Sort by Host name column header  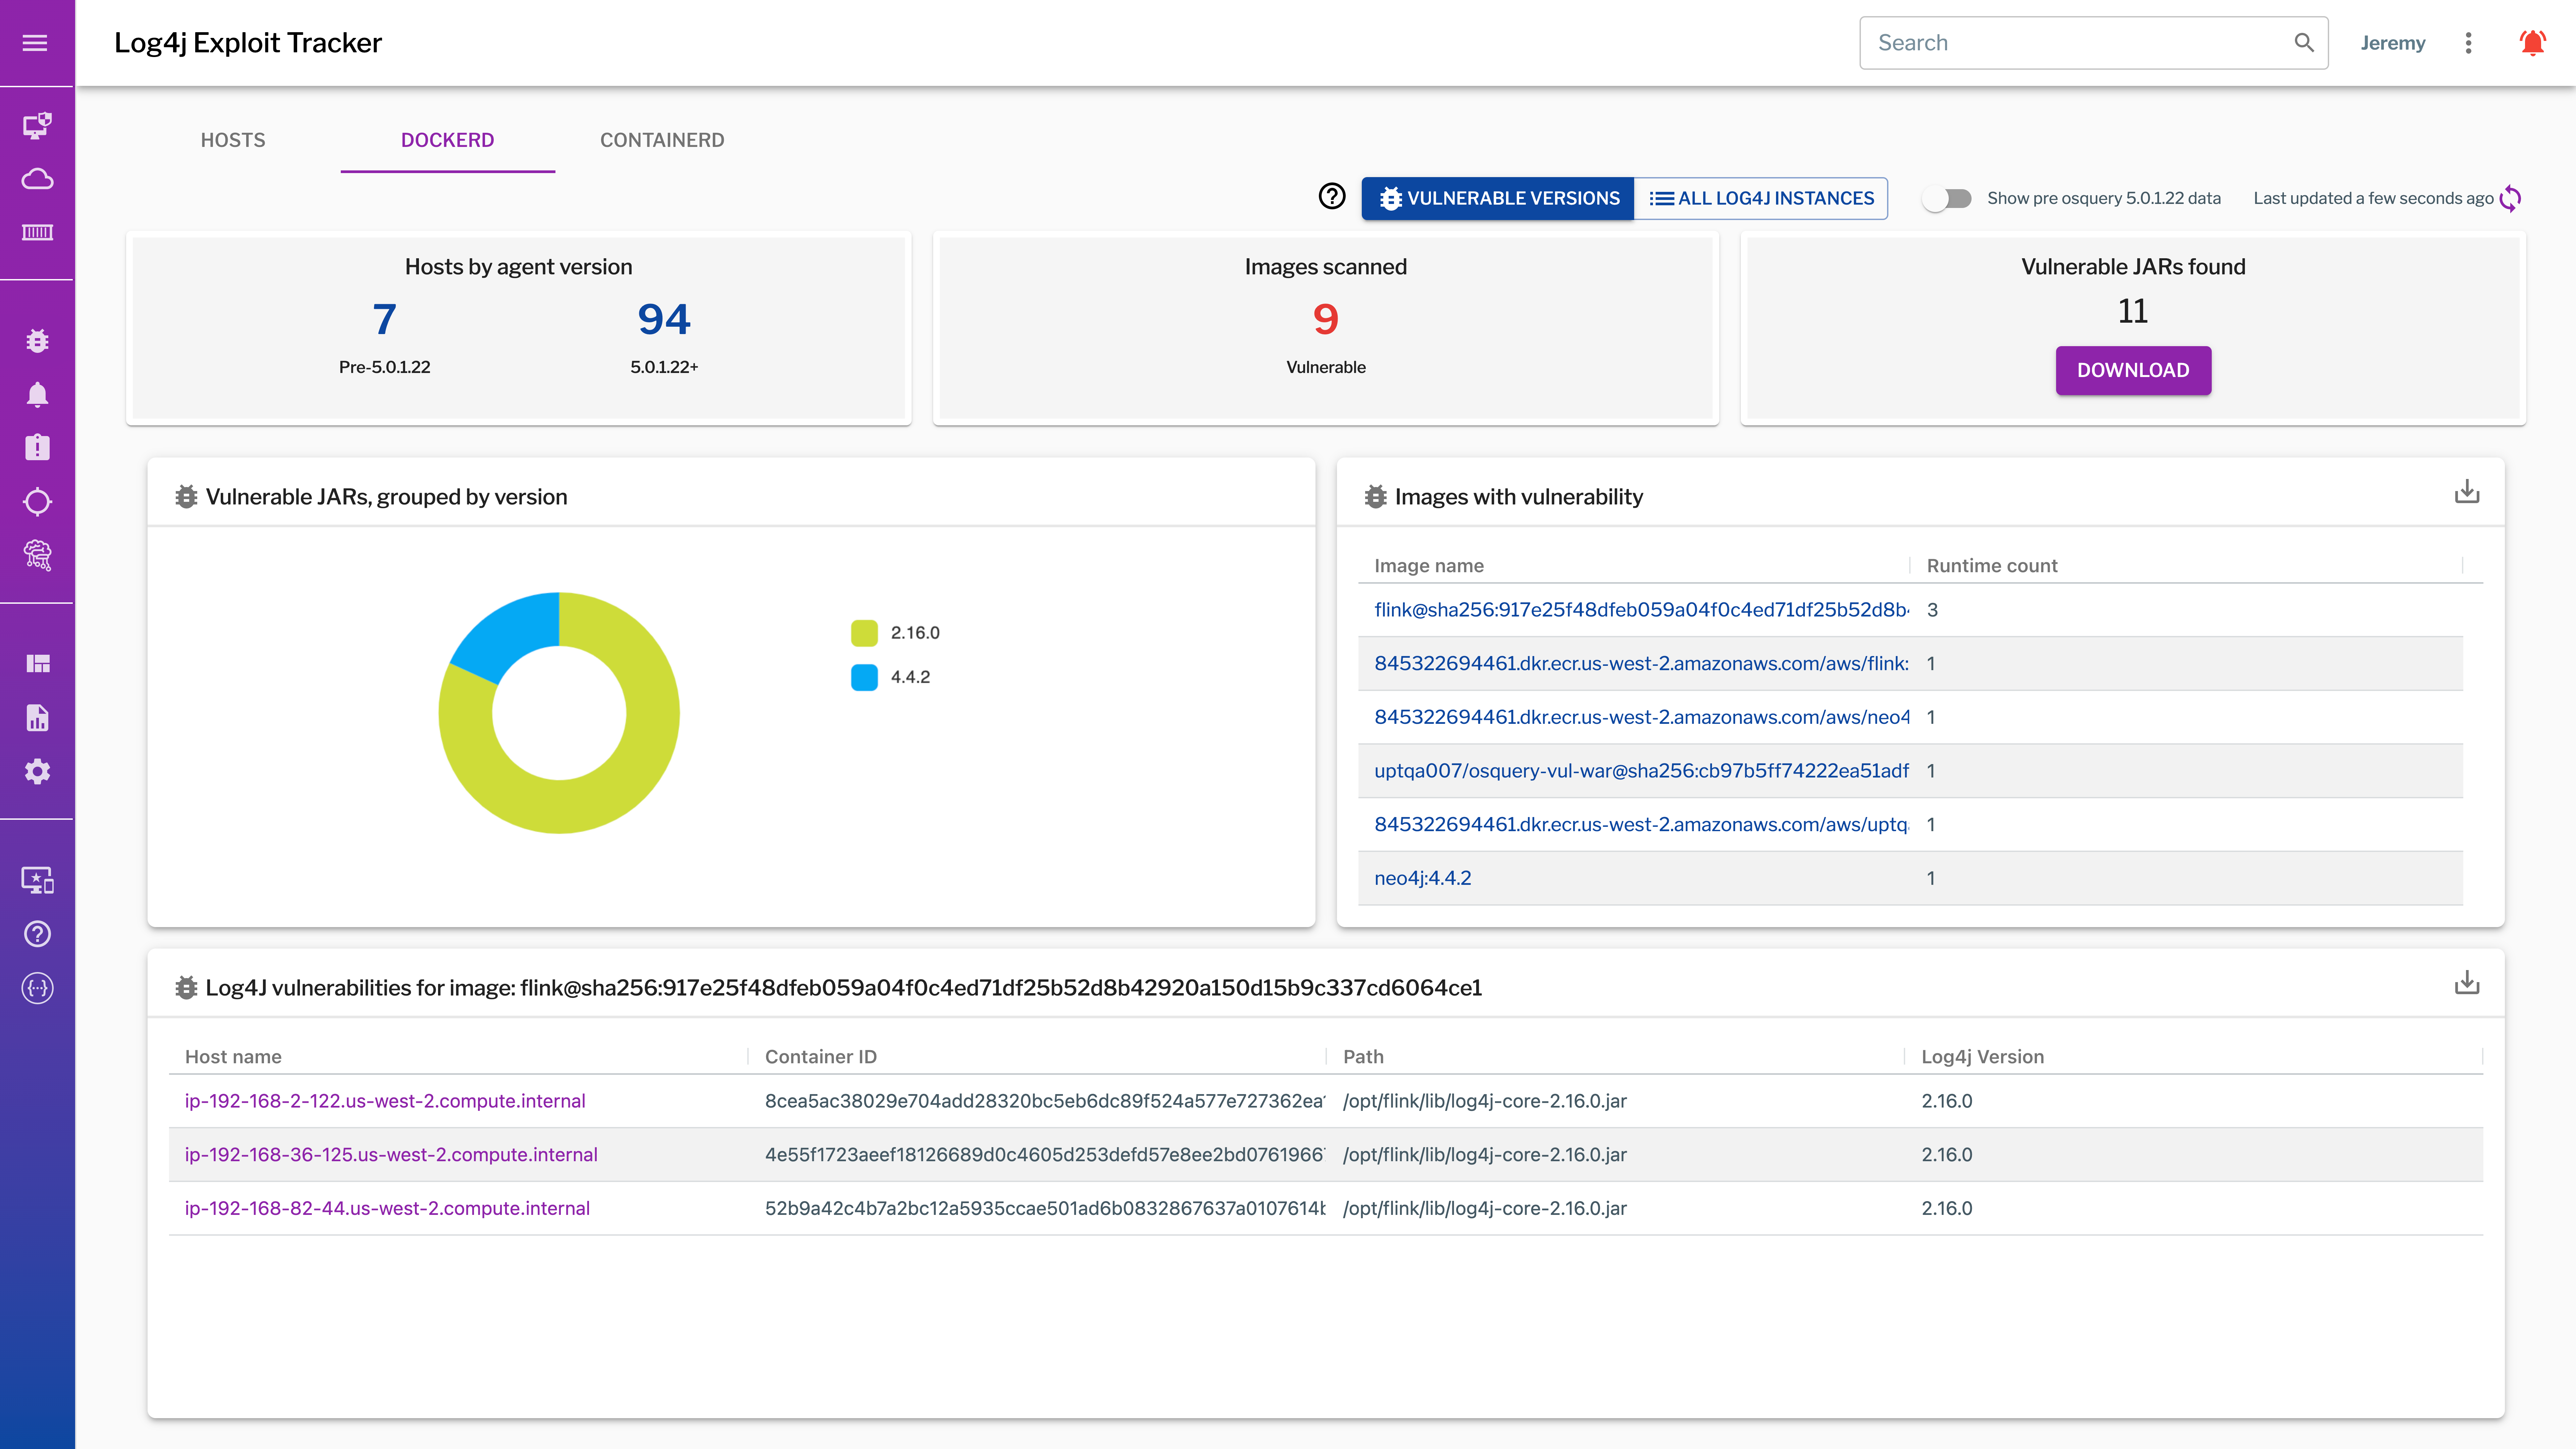[233, 1057]
